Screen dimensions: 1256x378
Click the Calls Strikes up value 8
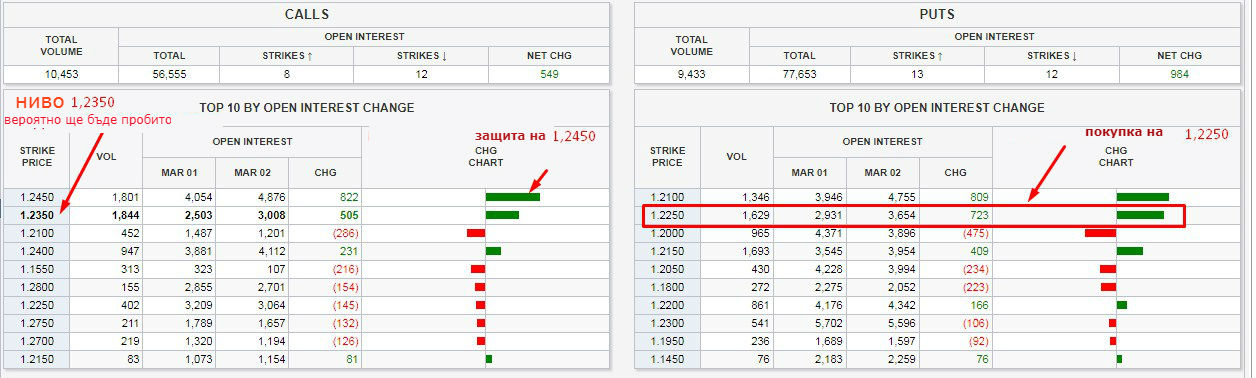tap(286, 74)
